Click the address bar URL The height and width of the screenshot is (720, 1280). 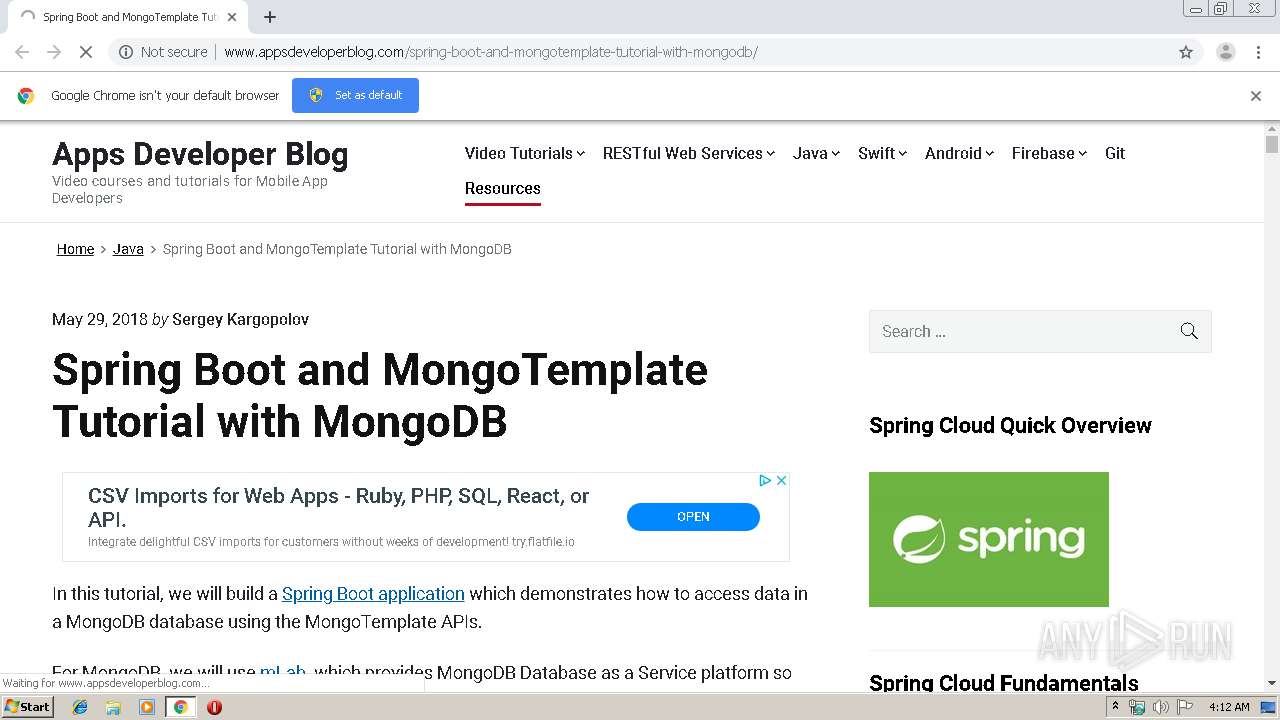(x=490, y=52)
